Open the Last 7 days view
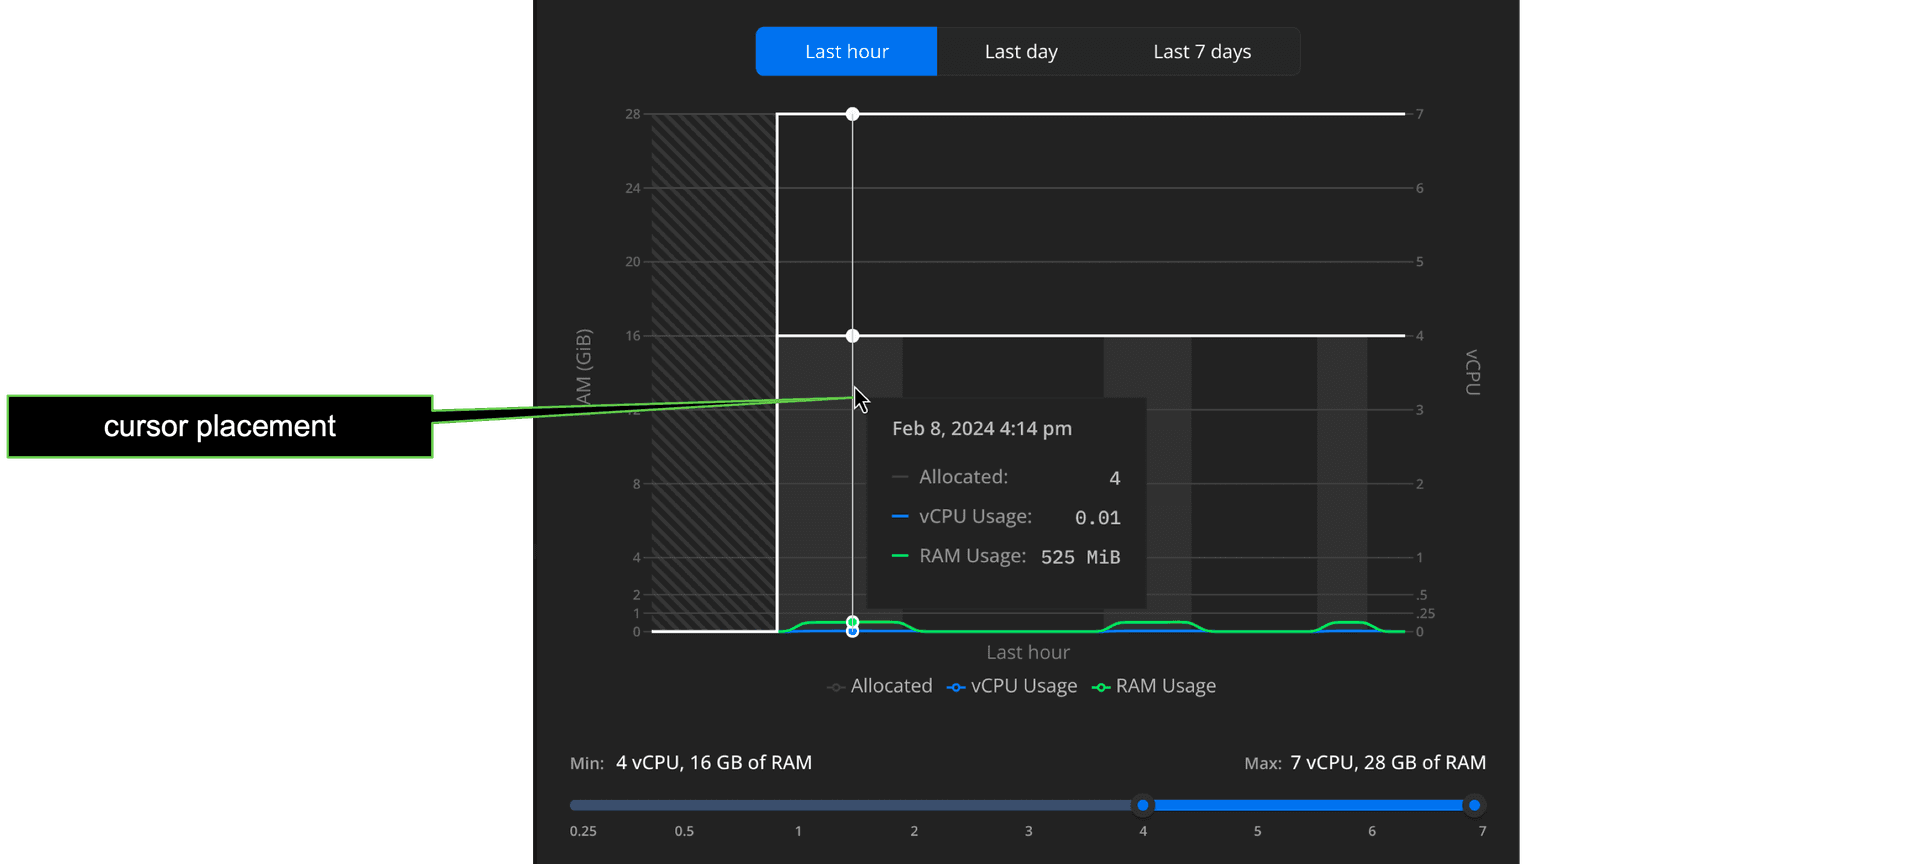Screen dimensions: 1920x864 pyautogui.click(x=1201, y=52)
